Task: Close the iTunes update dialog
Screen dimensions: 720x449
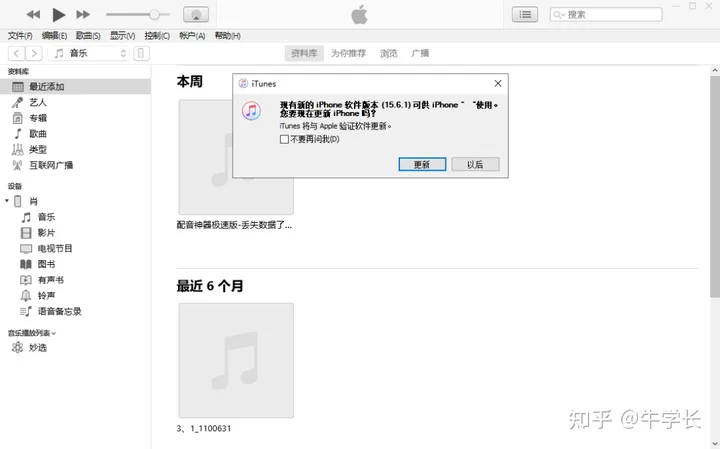Action: pyautogui.click(x=498, y=84)
